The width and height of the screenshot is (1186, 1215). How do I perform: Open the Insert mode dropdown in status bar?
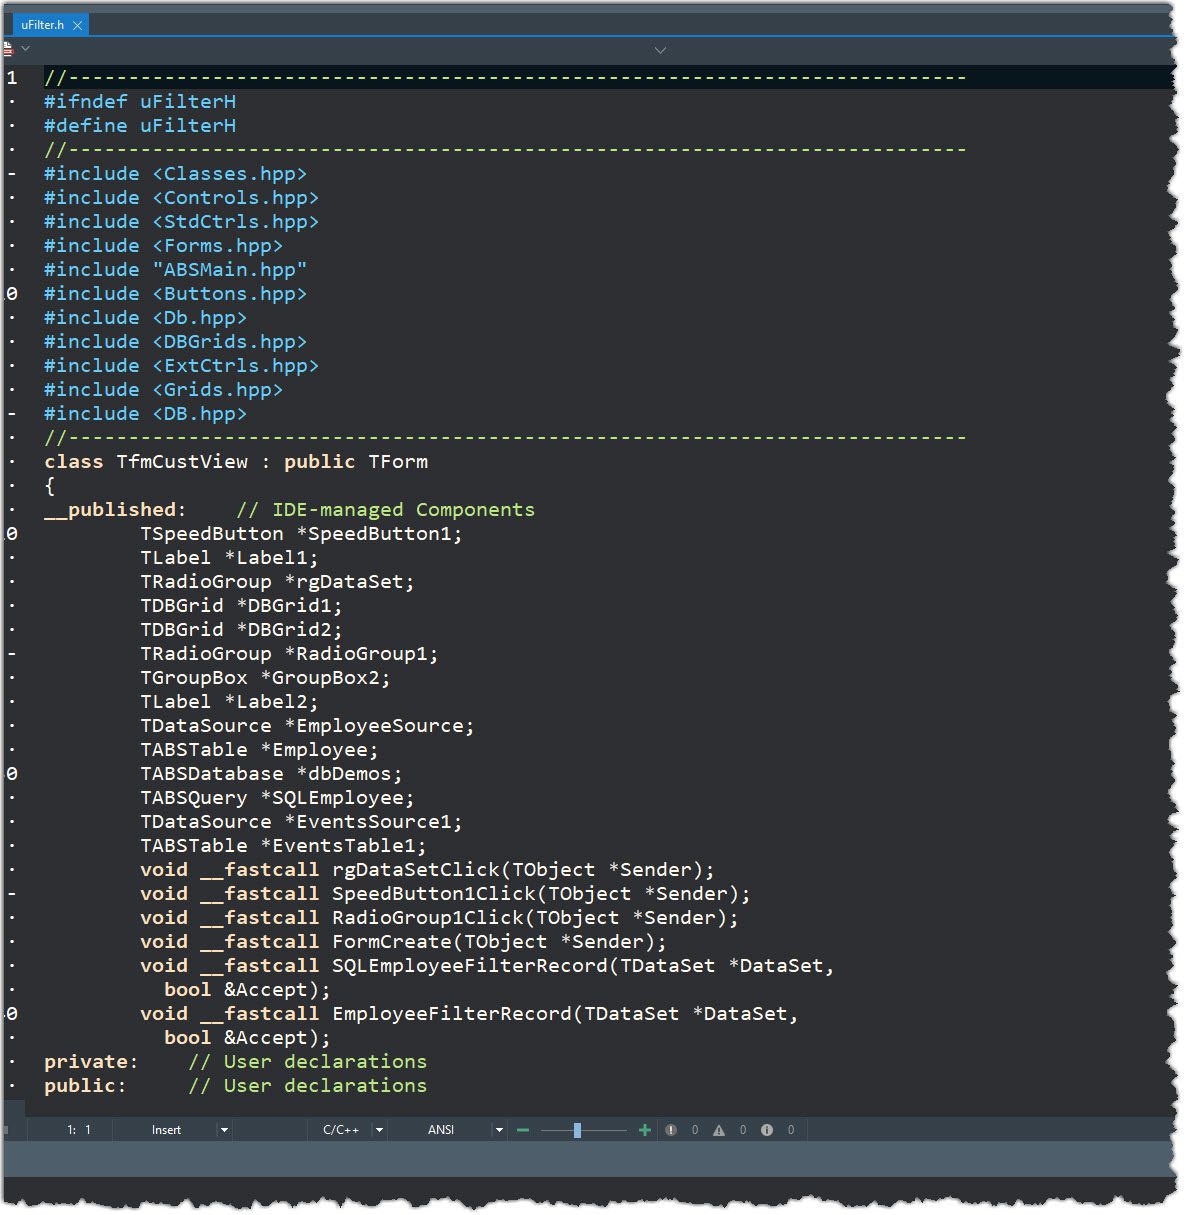tap(224, 1130)
